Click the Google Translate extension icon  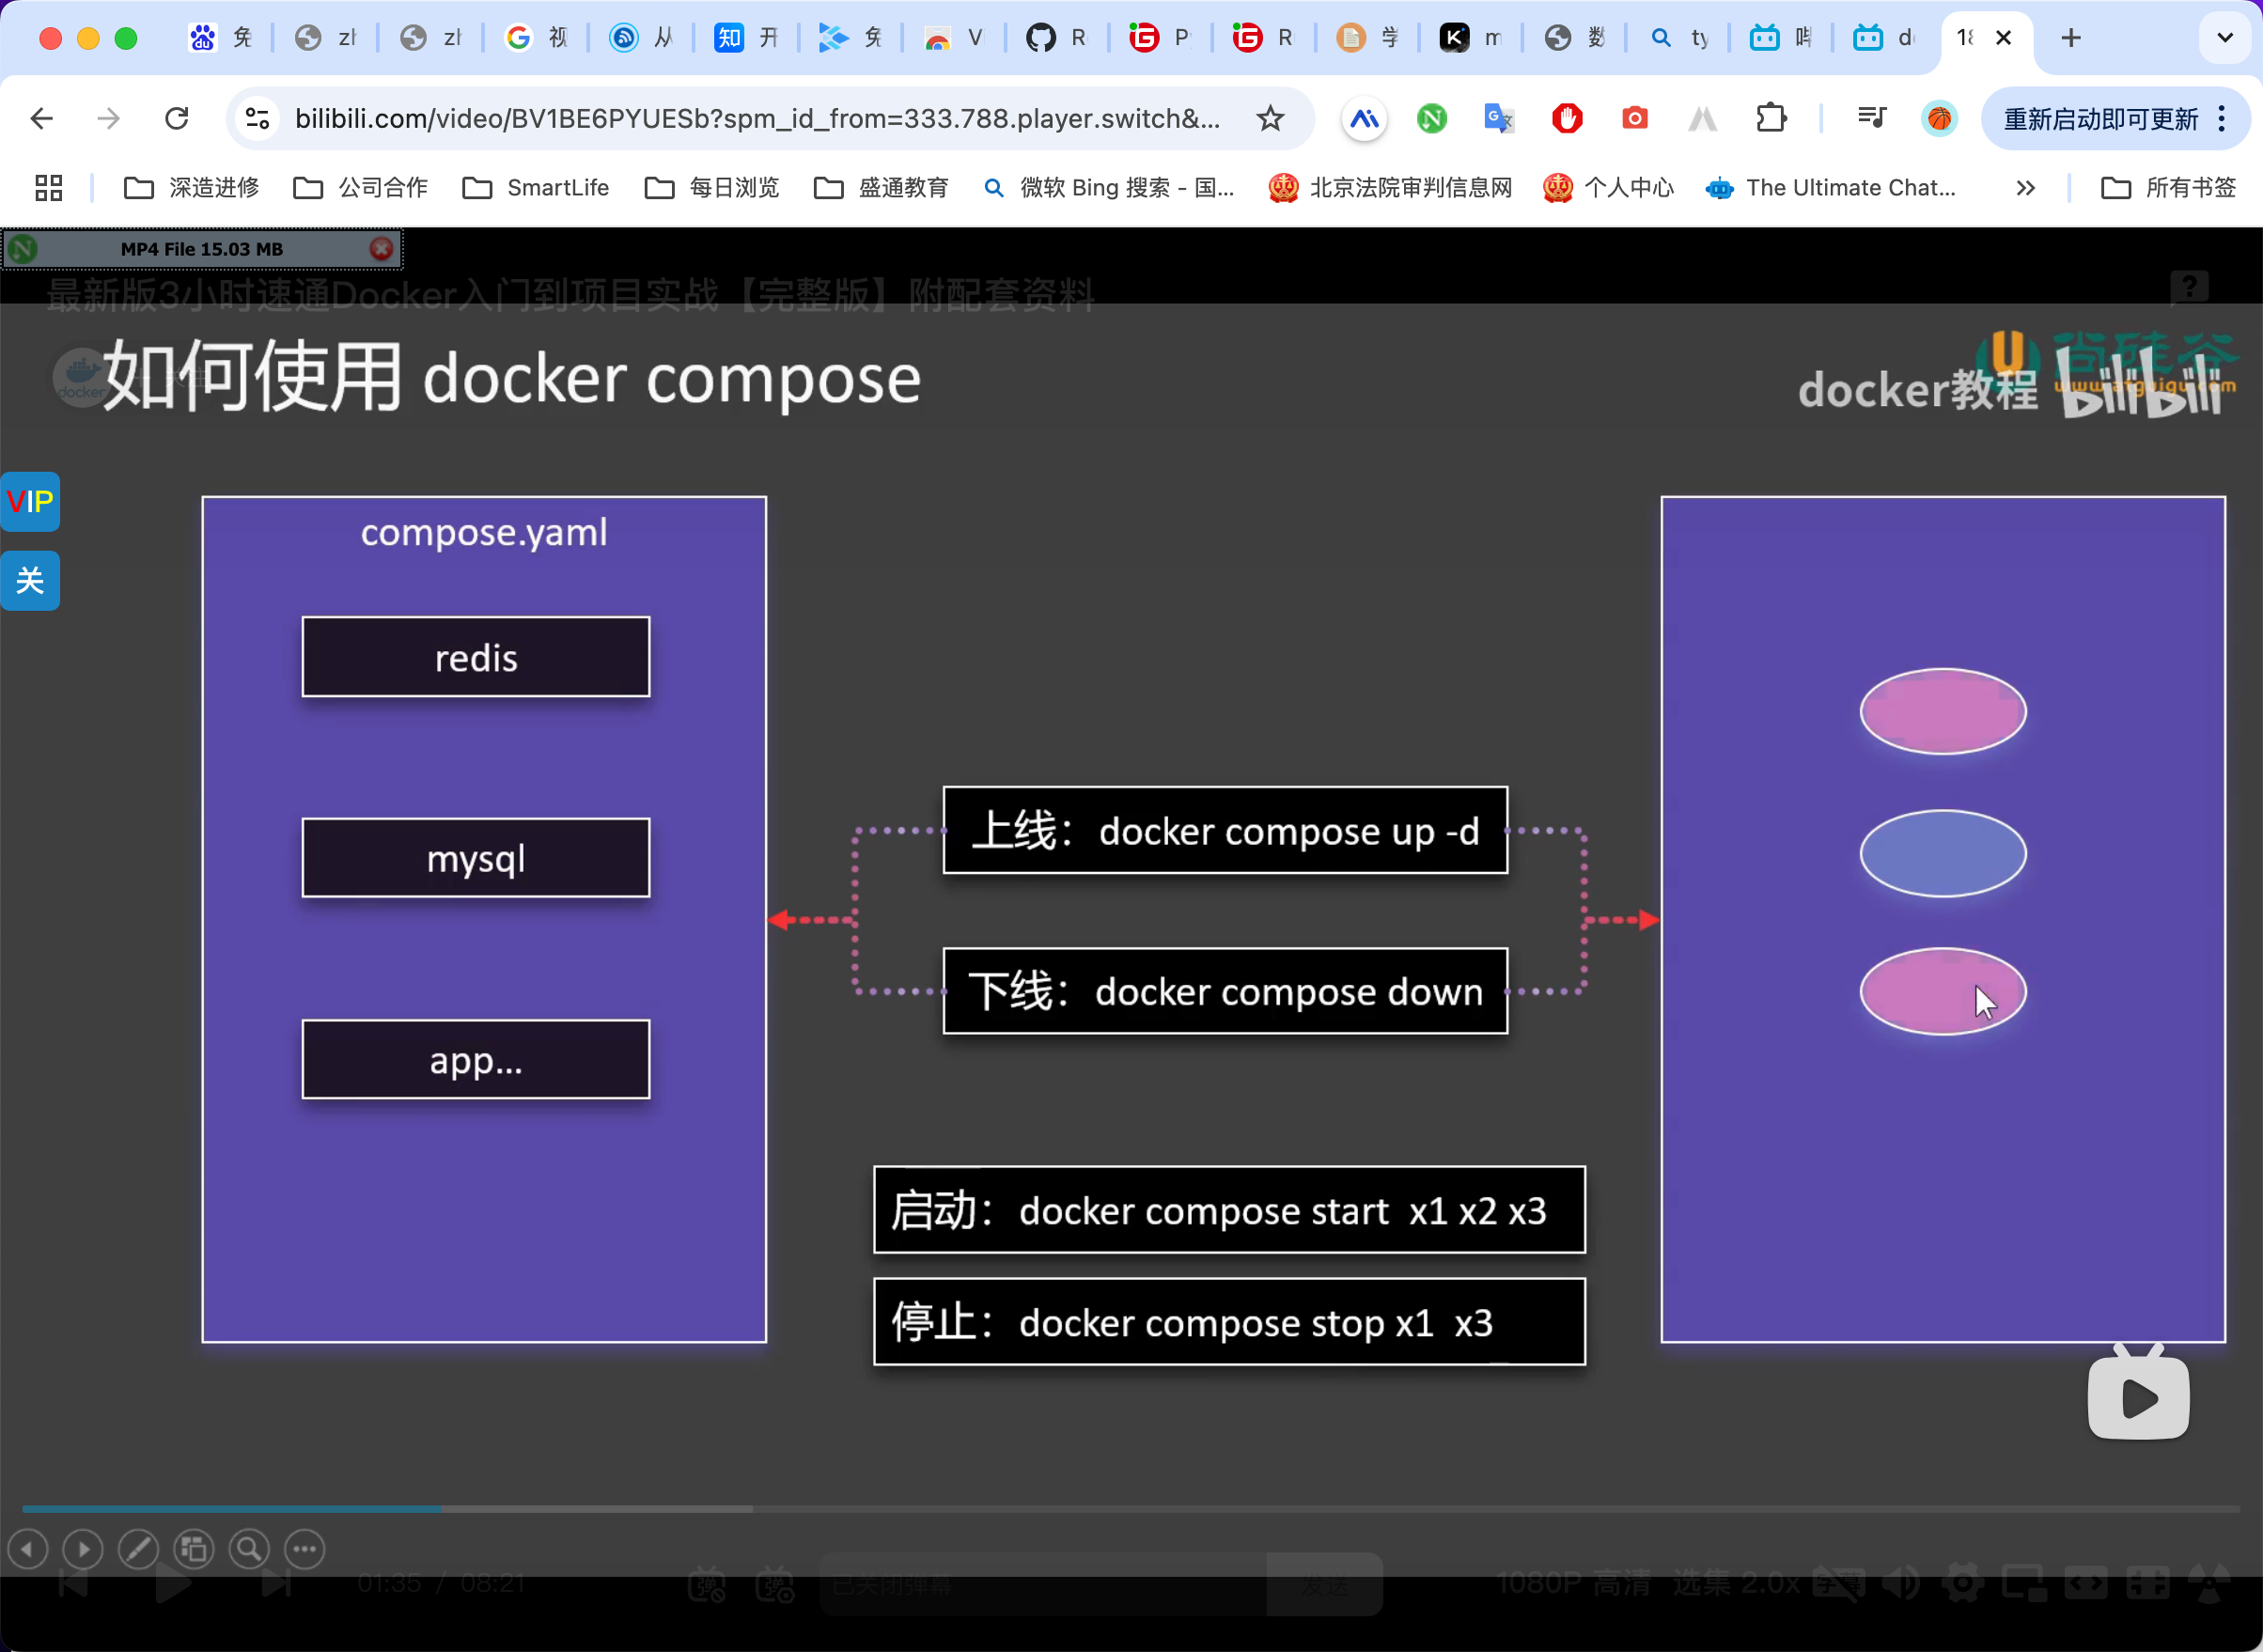1498,119
